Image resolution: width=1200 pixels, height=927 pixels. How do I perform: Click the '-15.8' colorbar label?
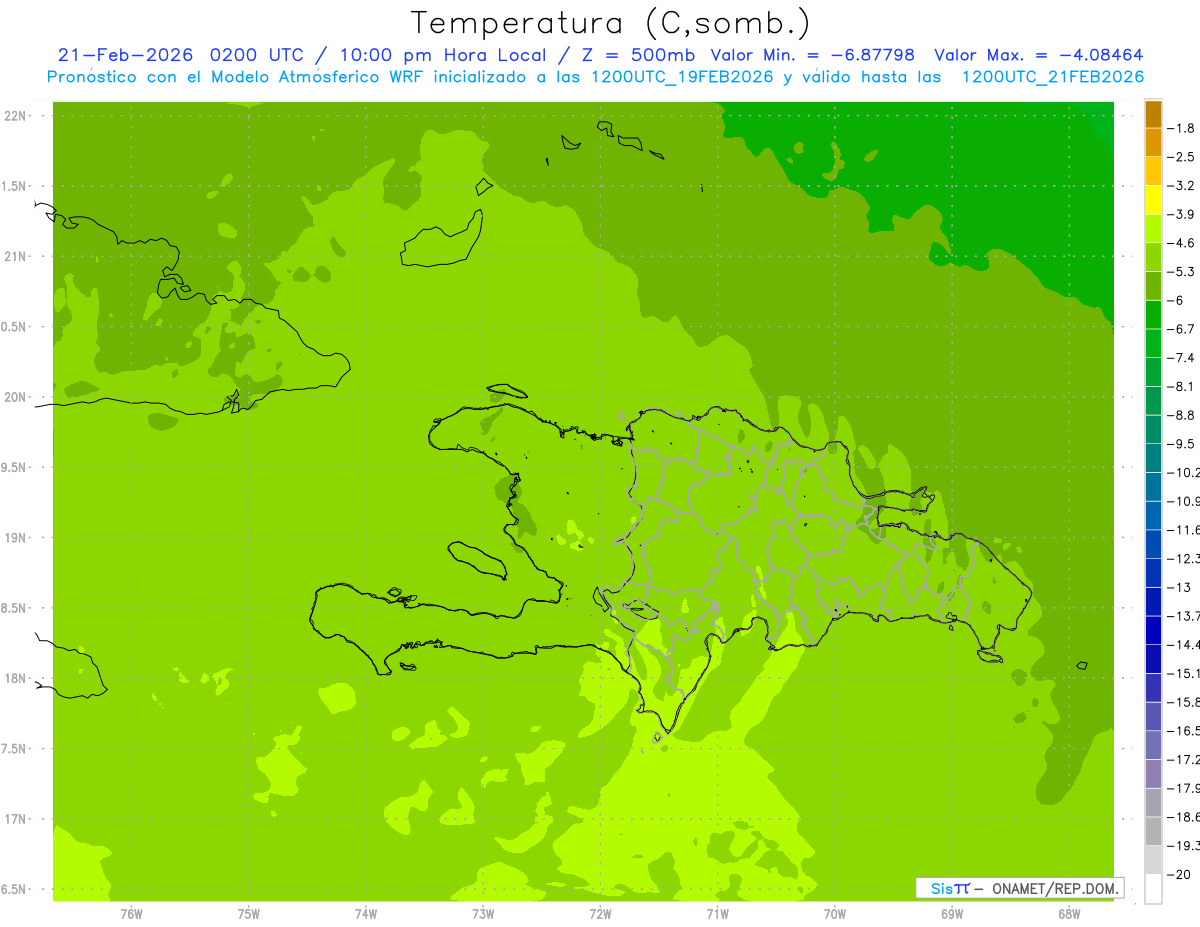(1183, 703)
